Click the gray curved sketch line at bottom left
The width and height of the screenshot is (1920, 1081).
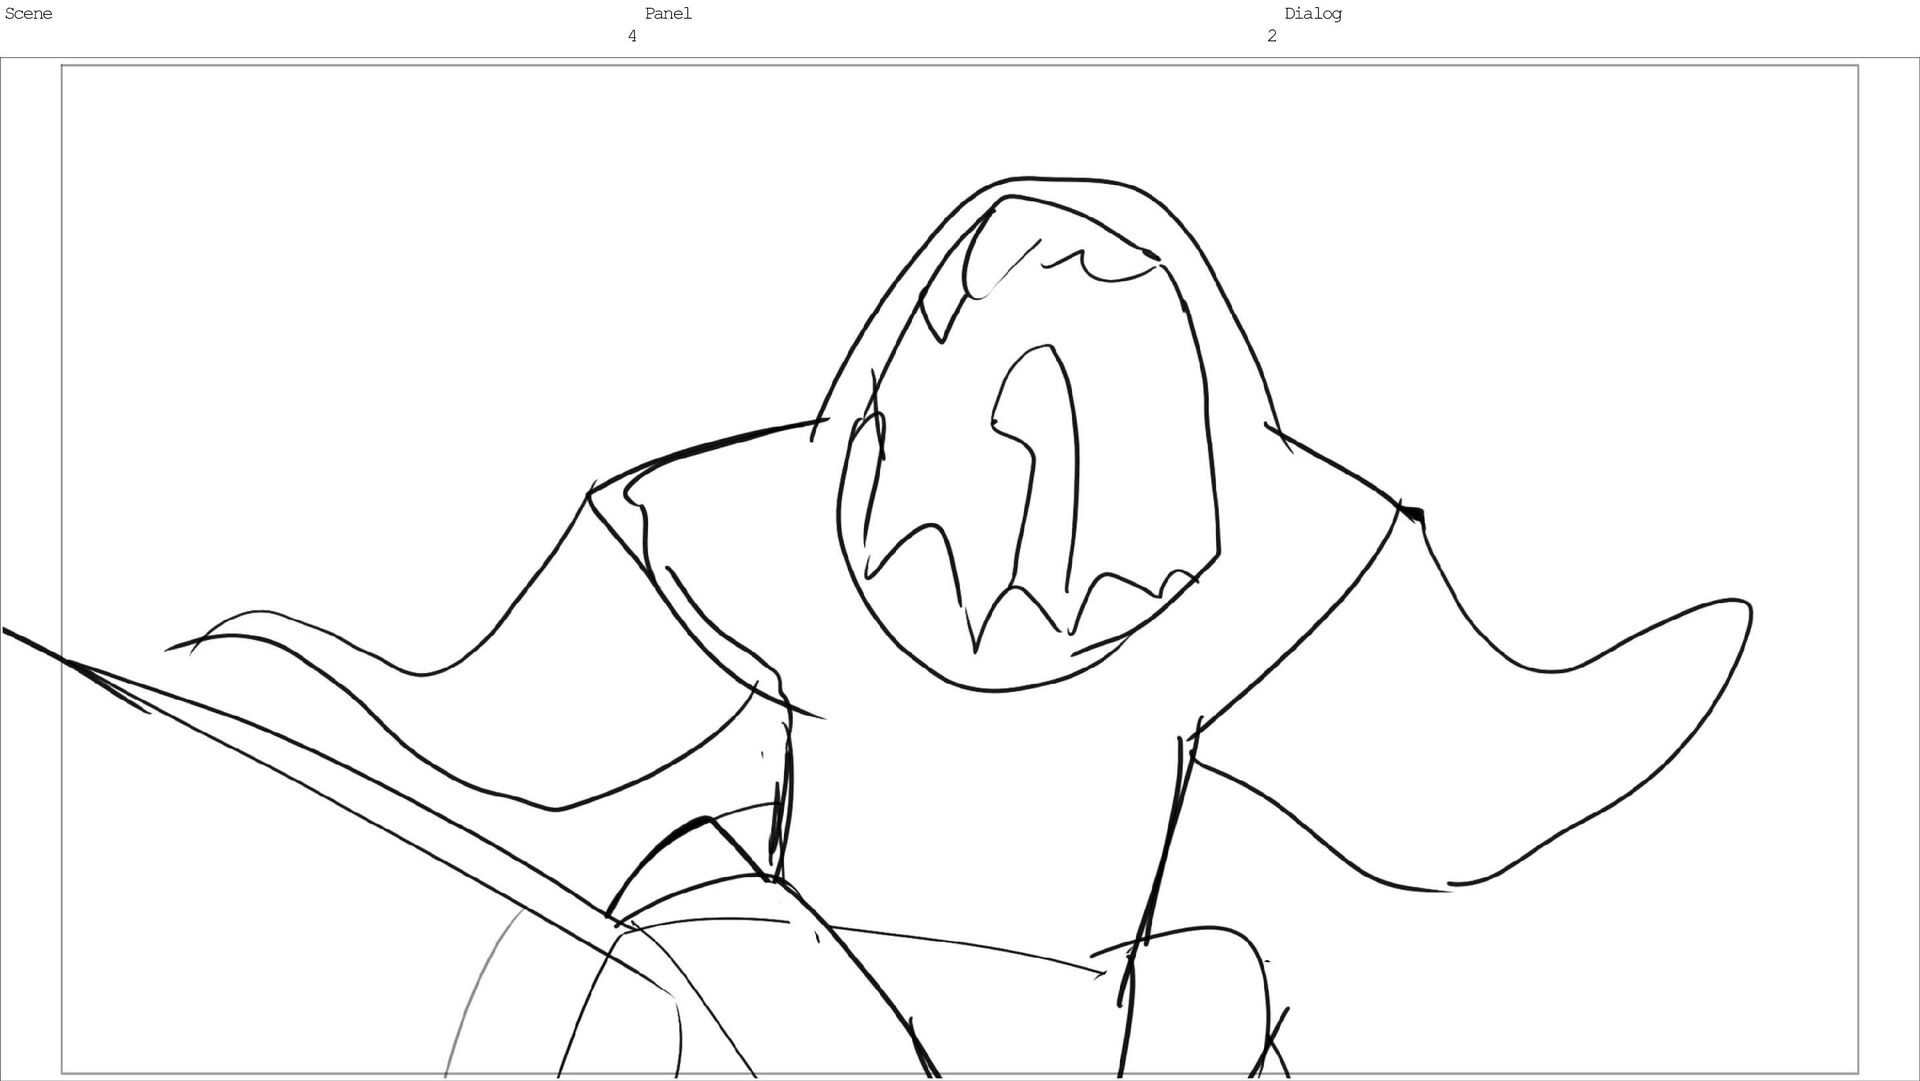(x=475, y=990)
